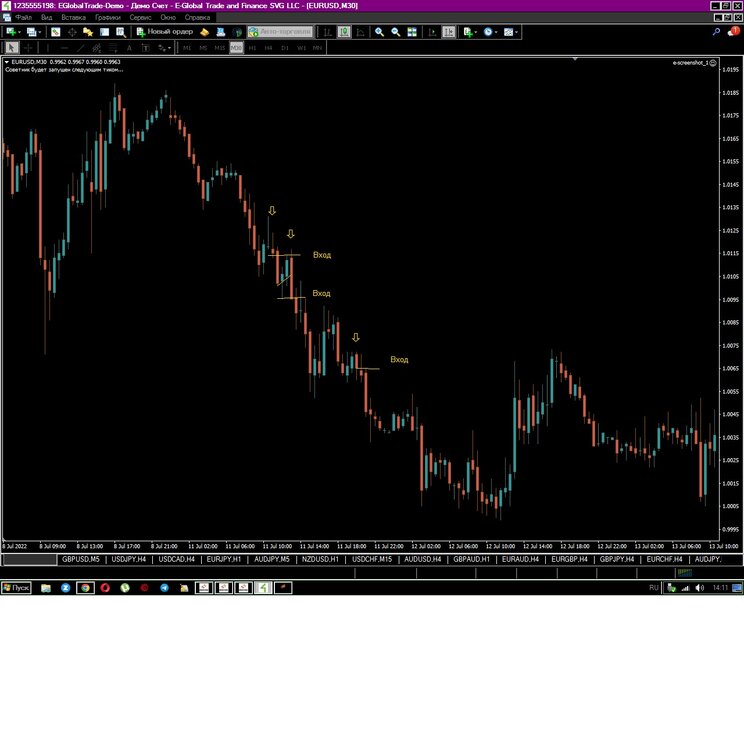Click the volume speaker tray icon
744x750 pixels.
tap(700, 588)
